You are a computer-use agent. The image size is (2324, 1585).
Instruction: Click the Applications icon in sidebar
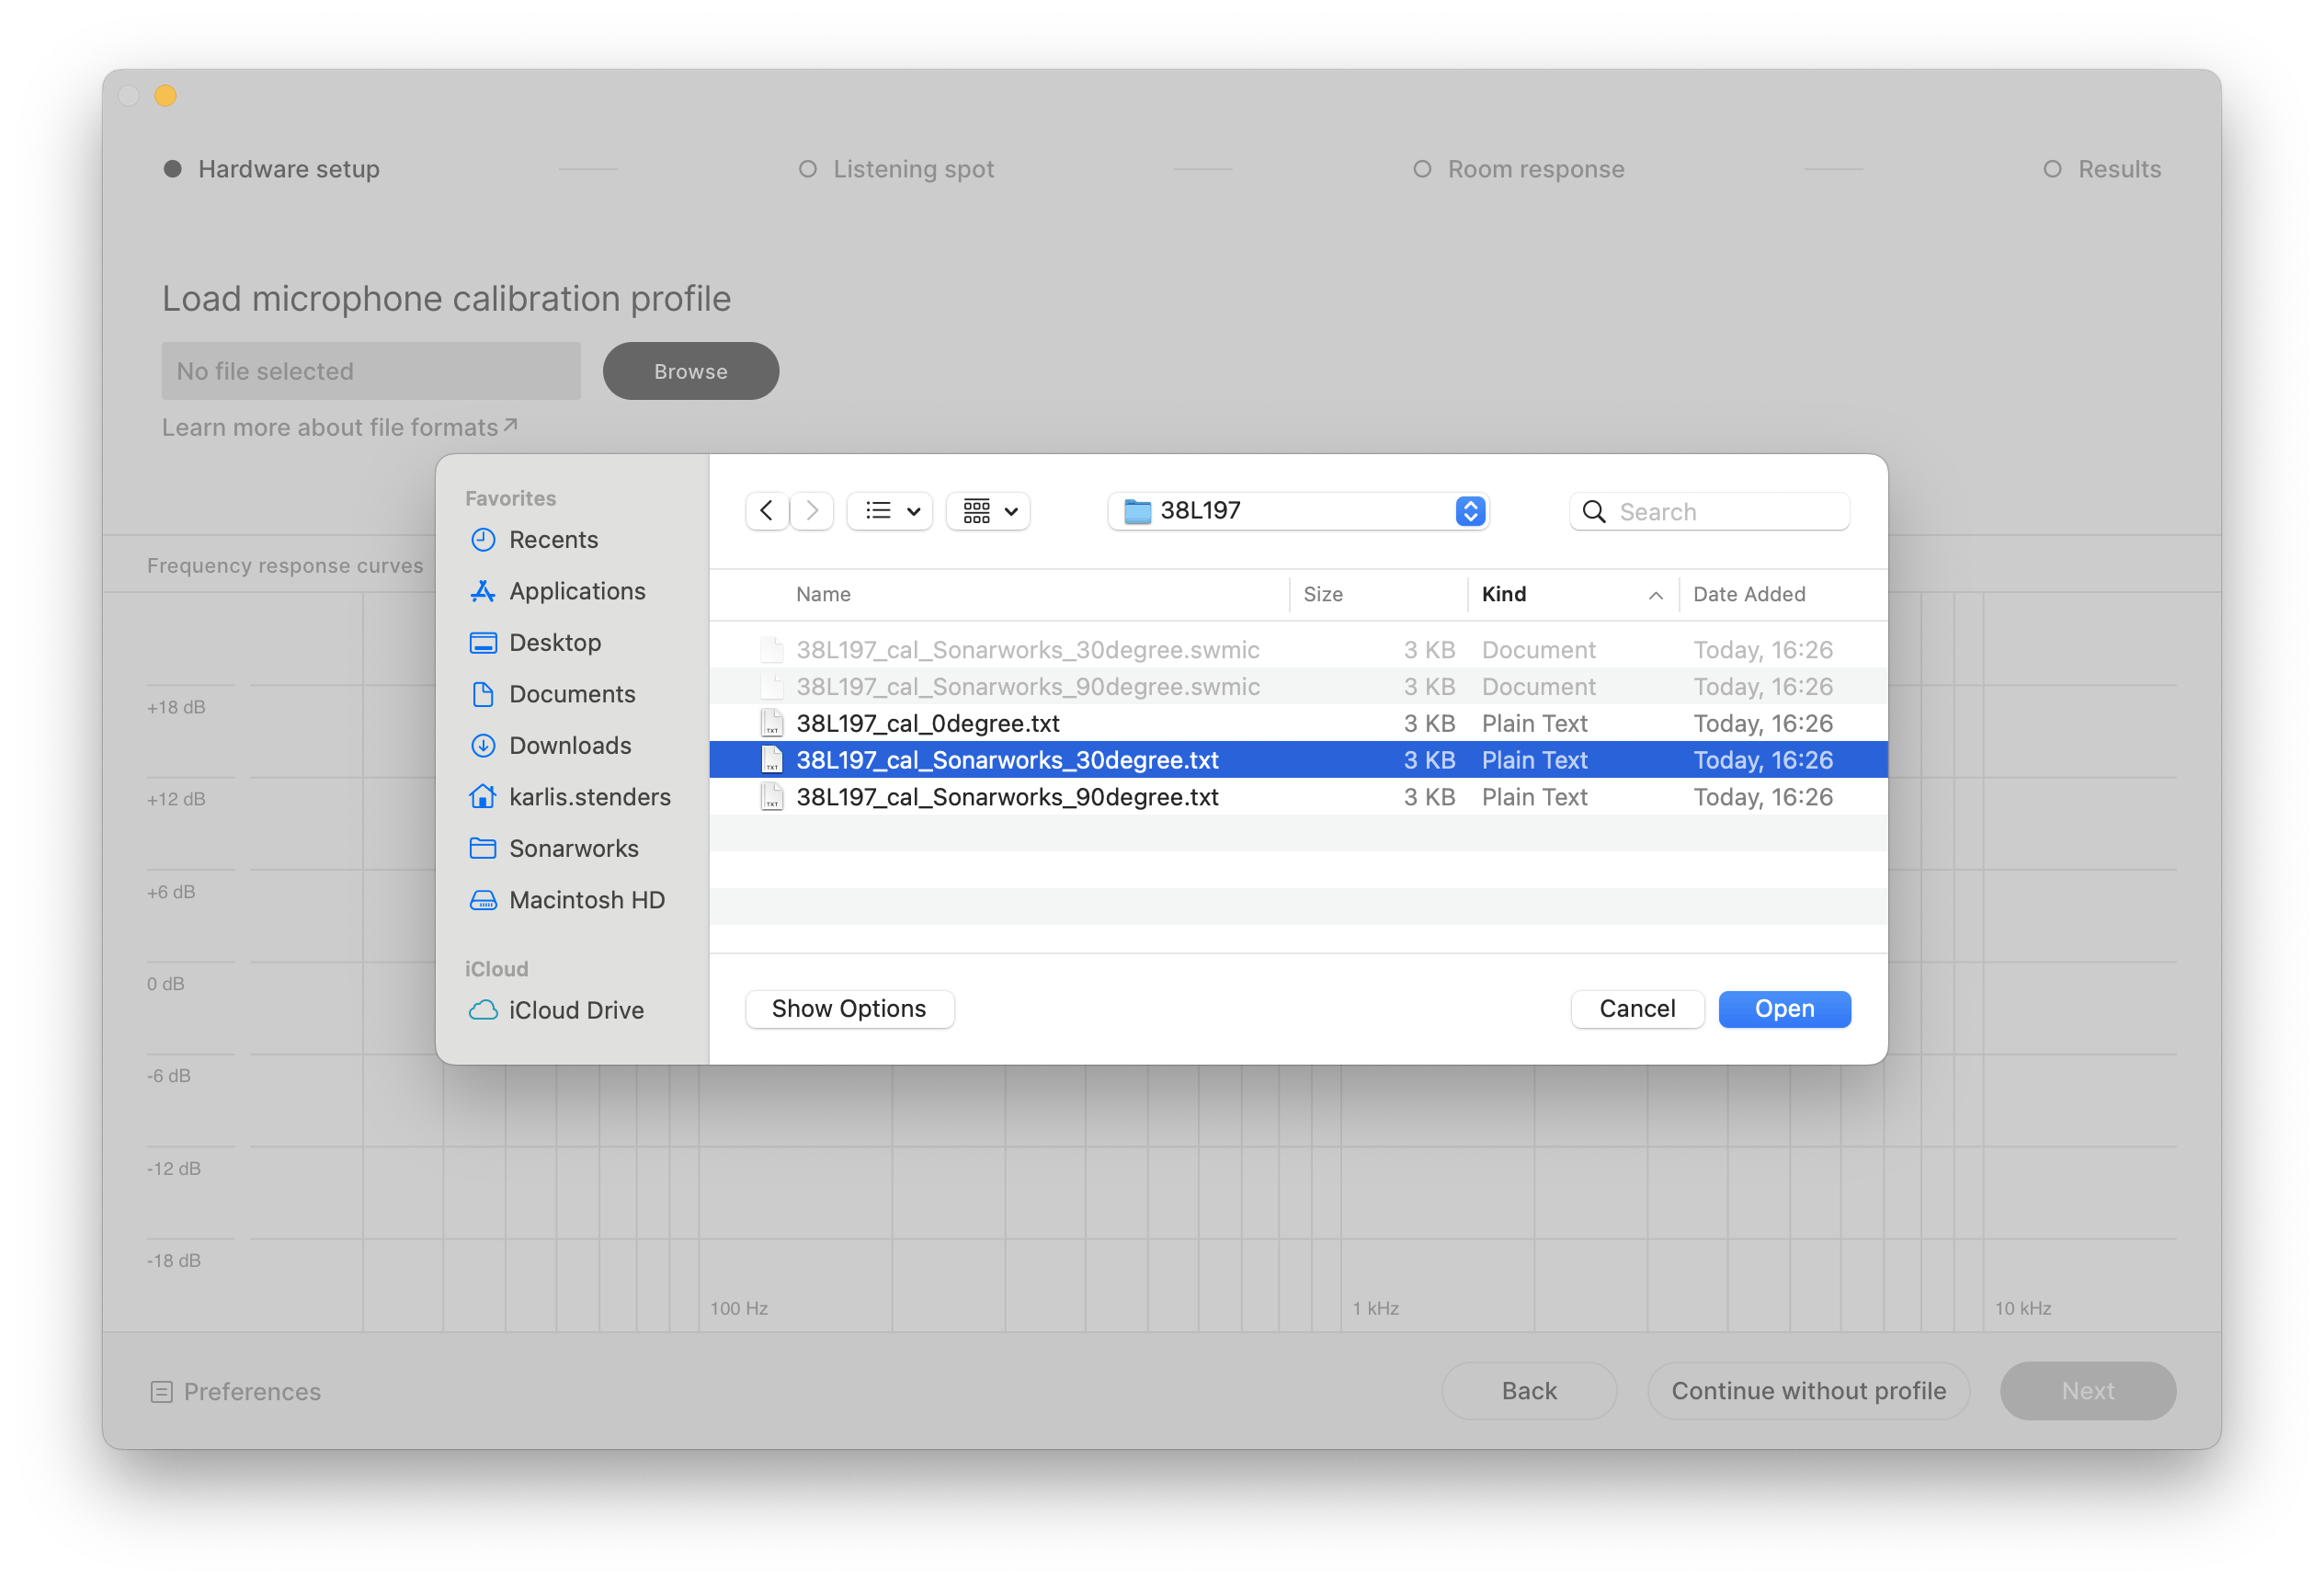click(483, 591)
